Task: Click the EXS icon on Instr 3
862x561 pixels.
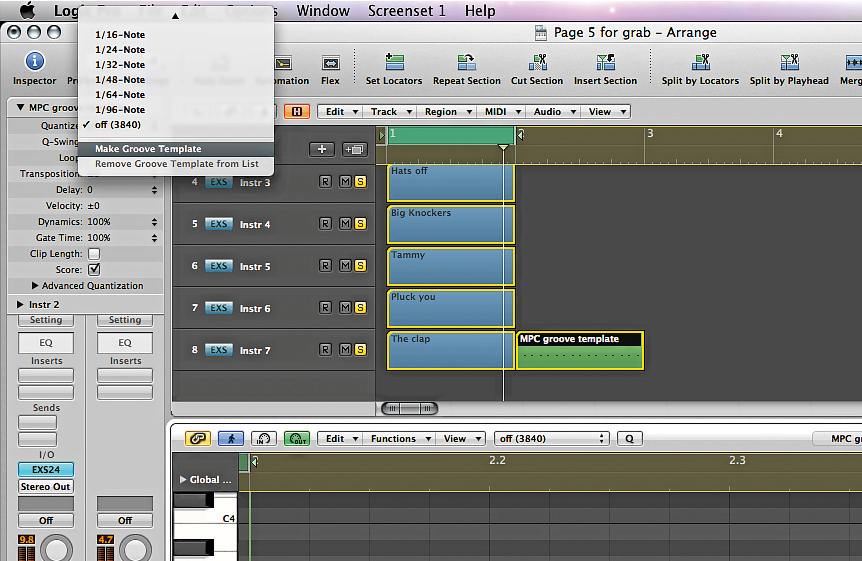Action: [218, 182]
